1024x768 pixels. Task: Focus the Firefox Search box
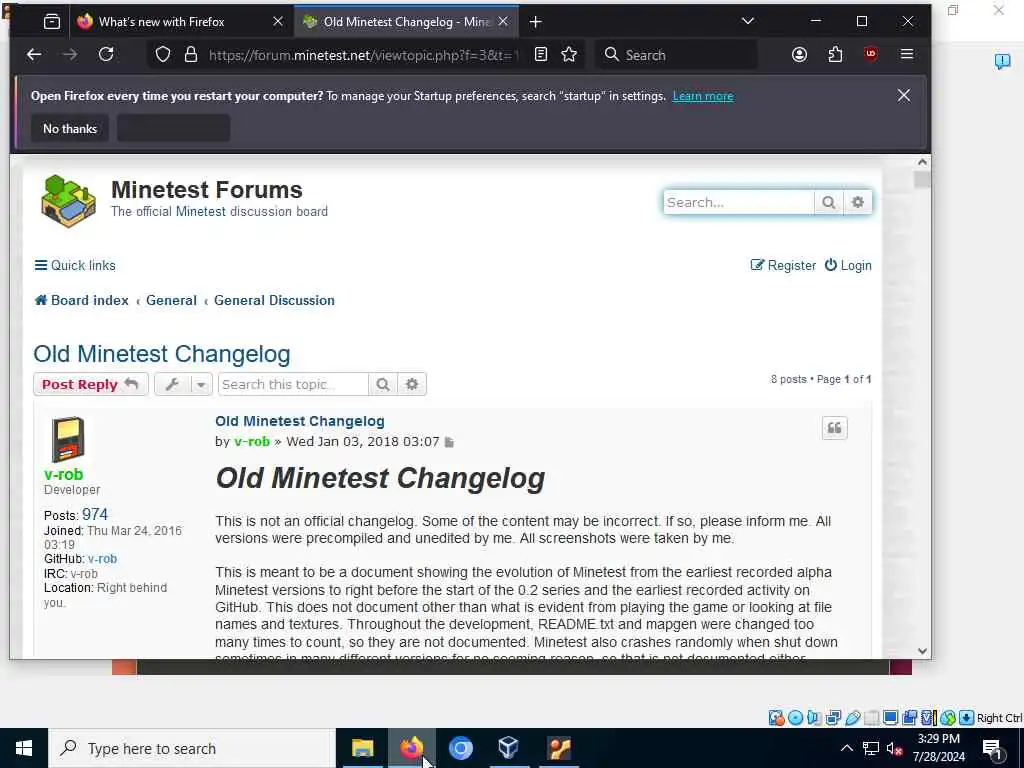(676, 55)
